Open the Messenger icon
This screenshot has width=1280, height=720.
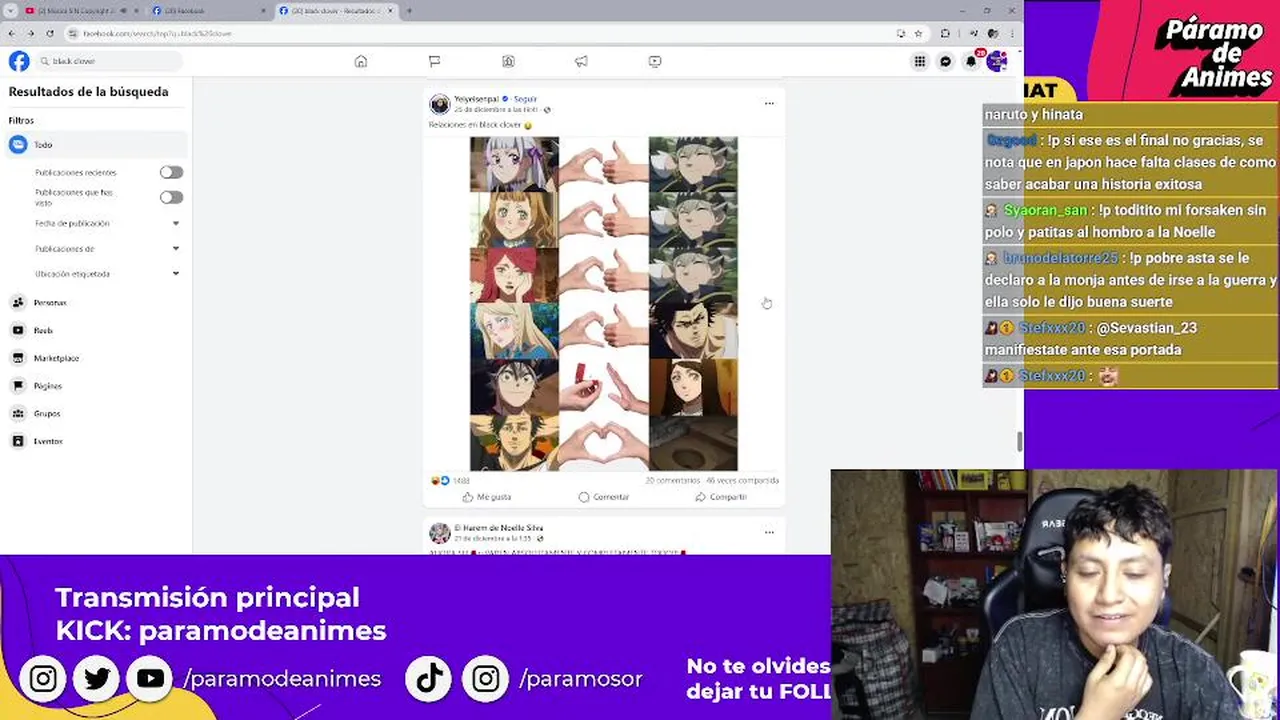945,61
